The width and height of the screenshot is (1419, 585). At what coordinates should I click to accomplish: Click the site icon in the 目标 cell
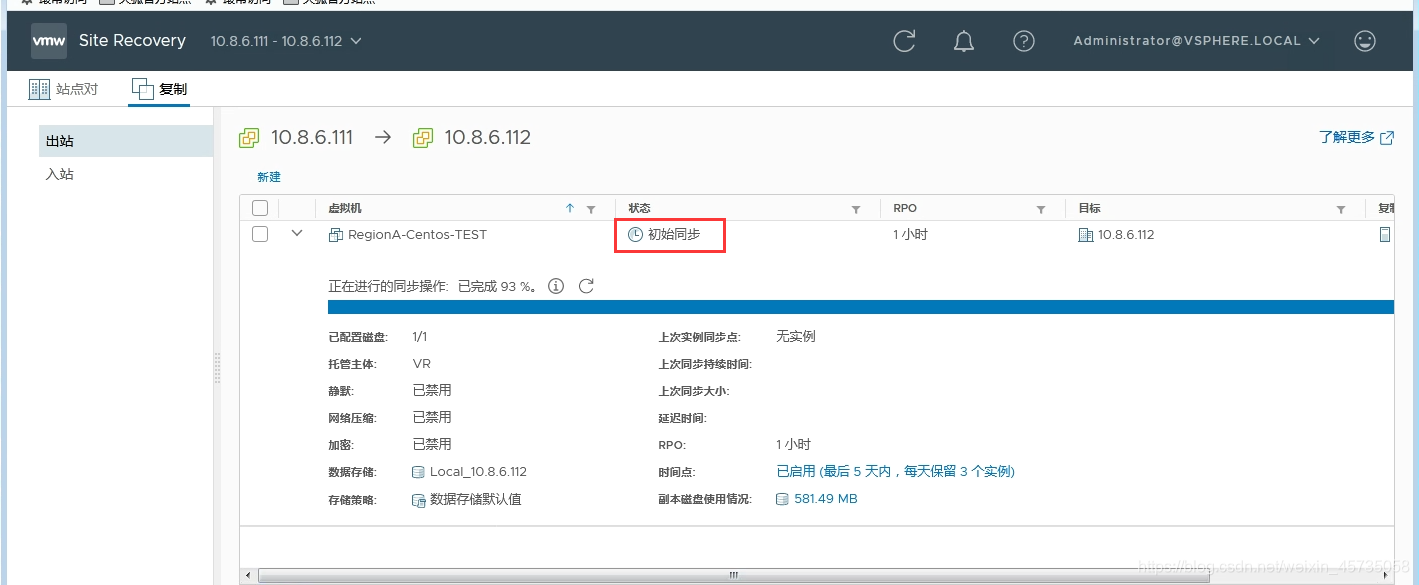(x=1086, y=235)
